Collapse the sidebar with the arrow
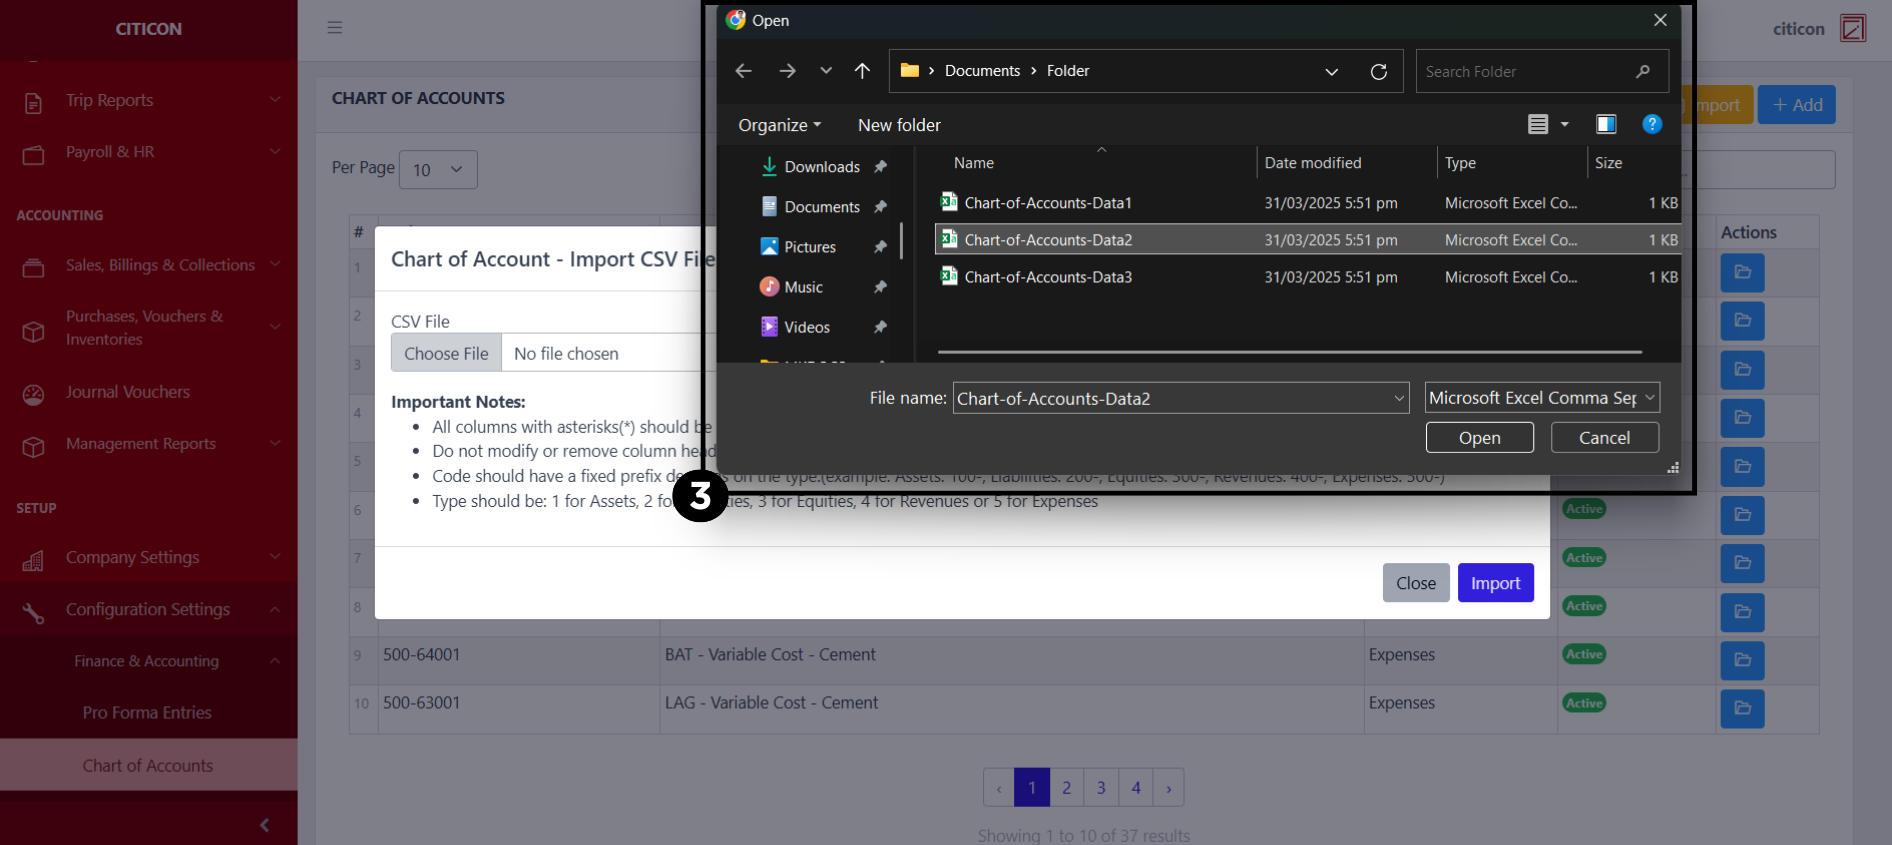This screenshot has width=1892, height=845. 264,825
